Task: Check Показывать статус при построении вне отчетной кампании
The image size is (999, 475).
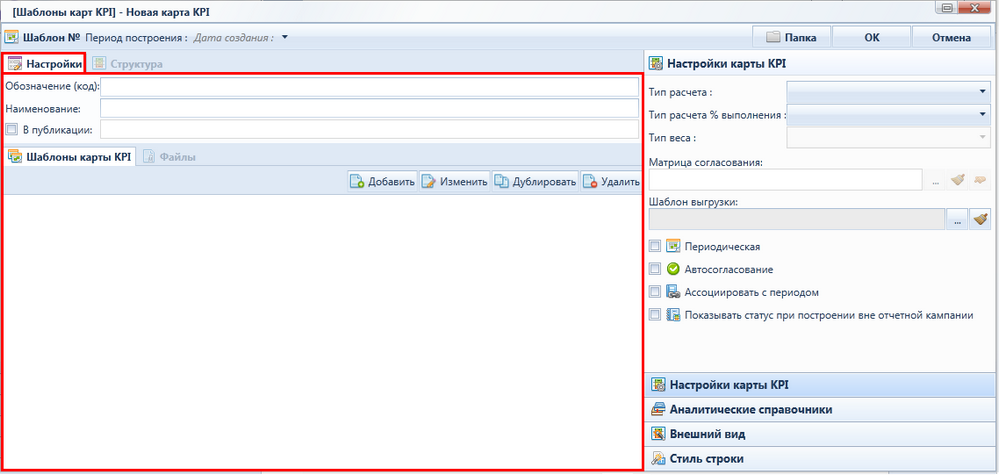Action: pos(654,315)
